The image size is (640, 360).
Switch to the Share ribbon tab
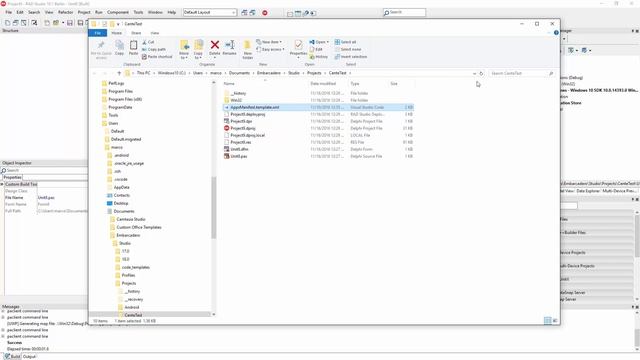[136, 33]
